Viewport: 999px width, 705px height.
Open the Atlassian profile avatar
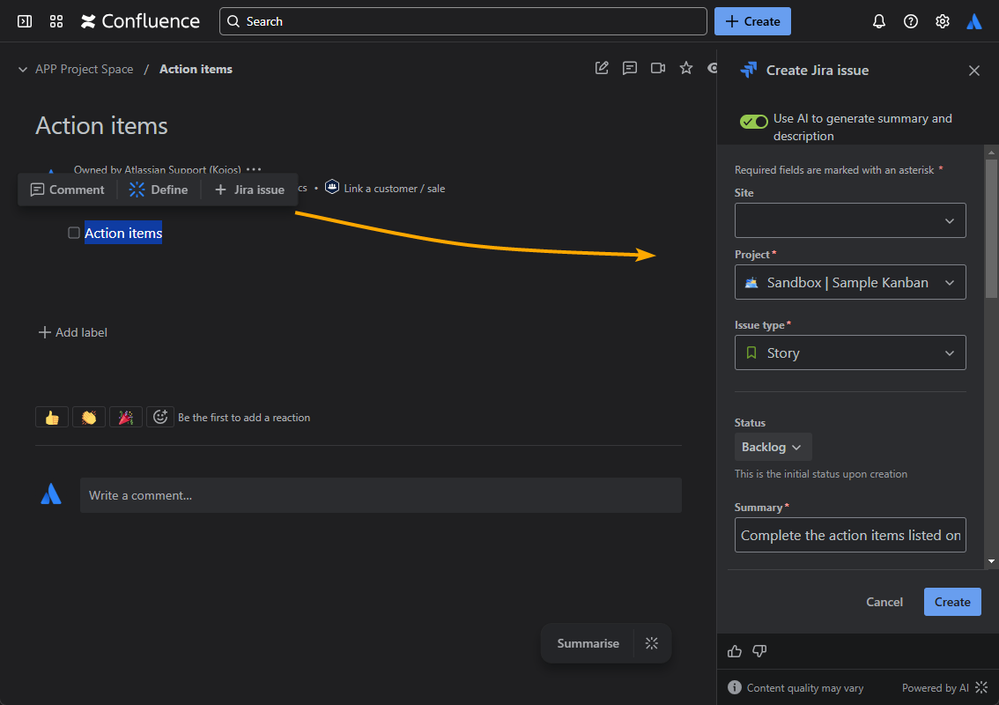point(974,22)
